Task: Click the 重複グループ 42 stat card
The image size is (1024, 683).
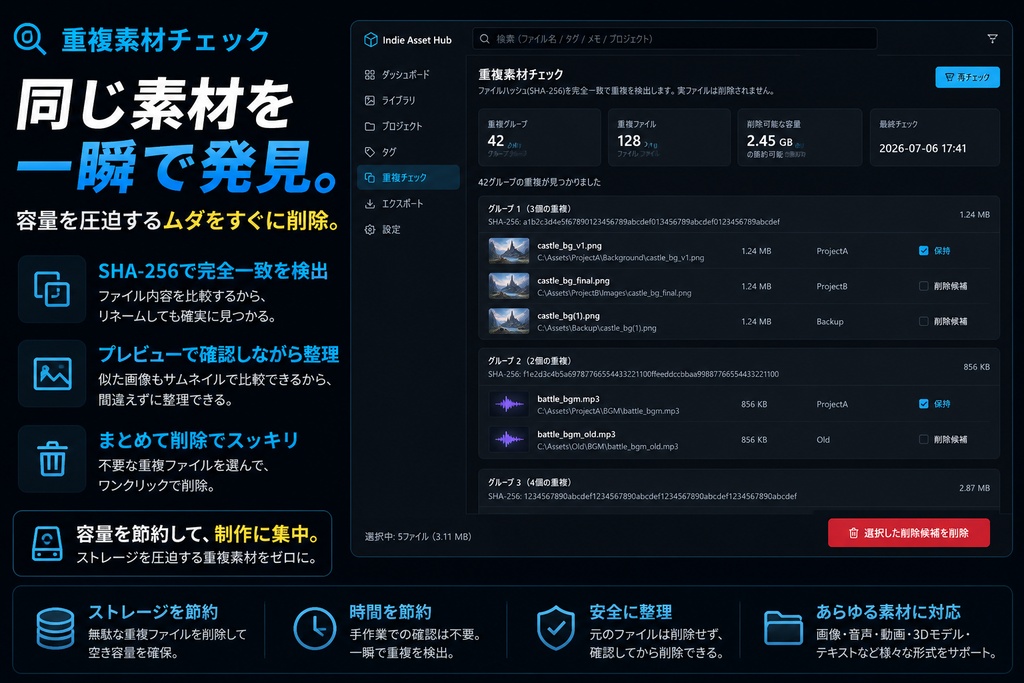Action: tap(539, 138)
